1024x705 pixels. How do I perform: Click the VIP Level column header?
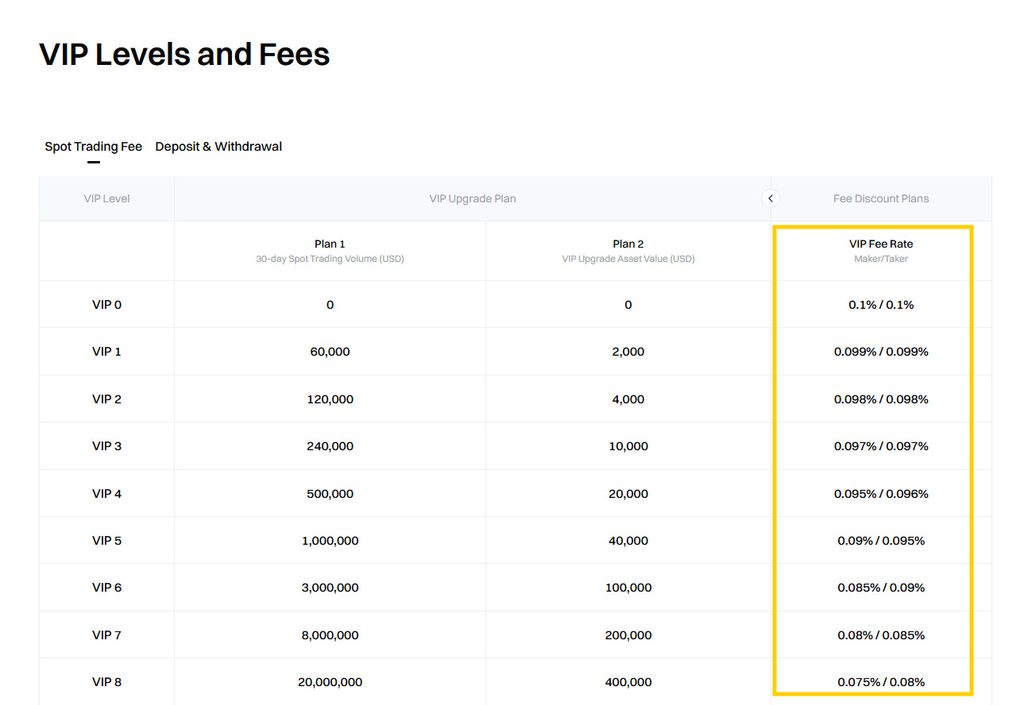coord(106,198)
